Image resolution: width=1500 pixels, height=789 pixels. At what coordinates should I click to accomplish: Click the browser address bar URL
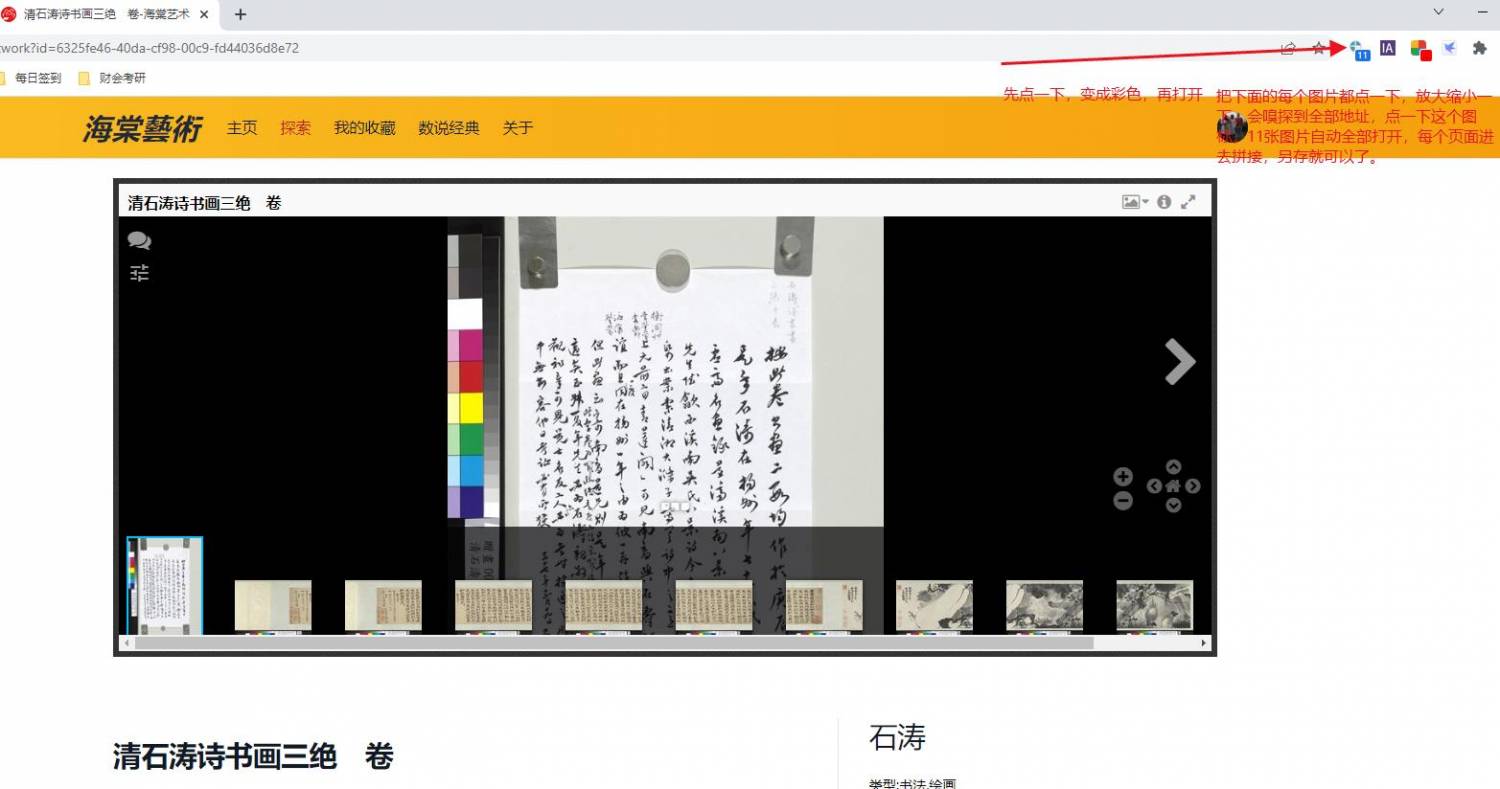coord(150,48)
